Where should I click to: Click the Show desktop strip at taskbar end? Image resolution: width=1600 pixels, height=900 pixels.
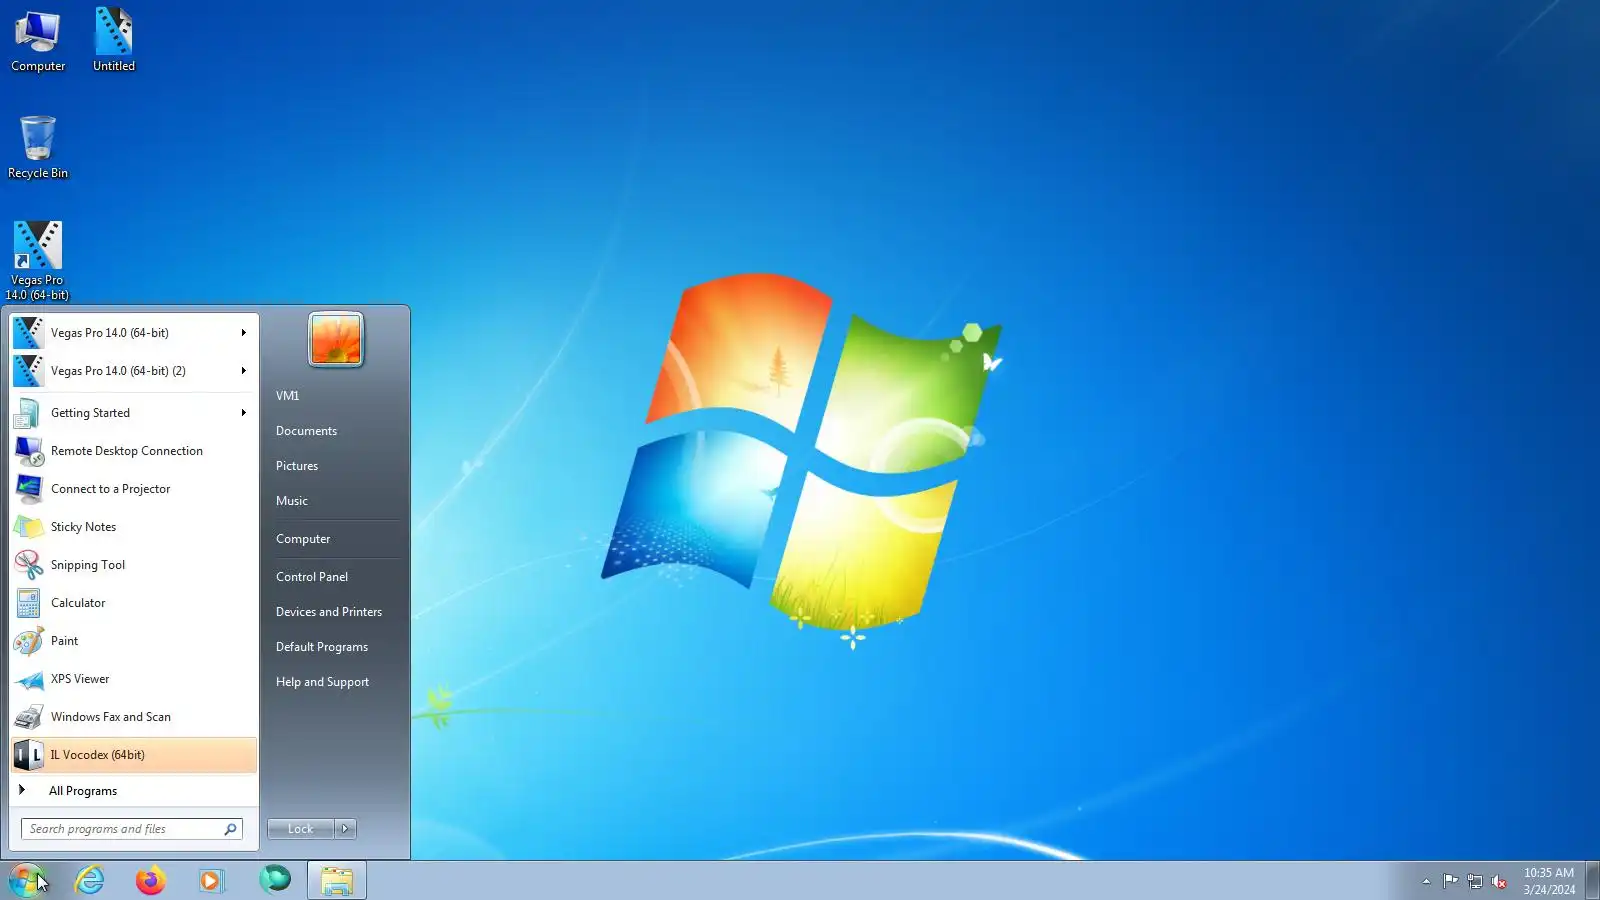[x=1593, y=880]
